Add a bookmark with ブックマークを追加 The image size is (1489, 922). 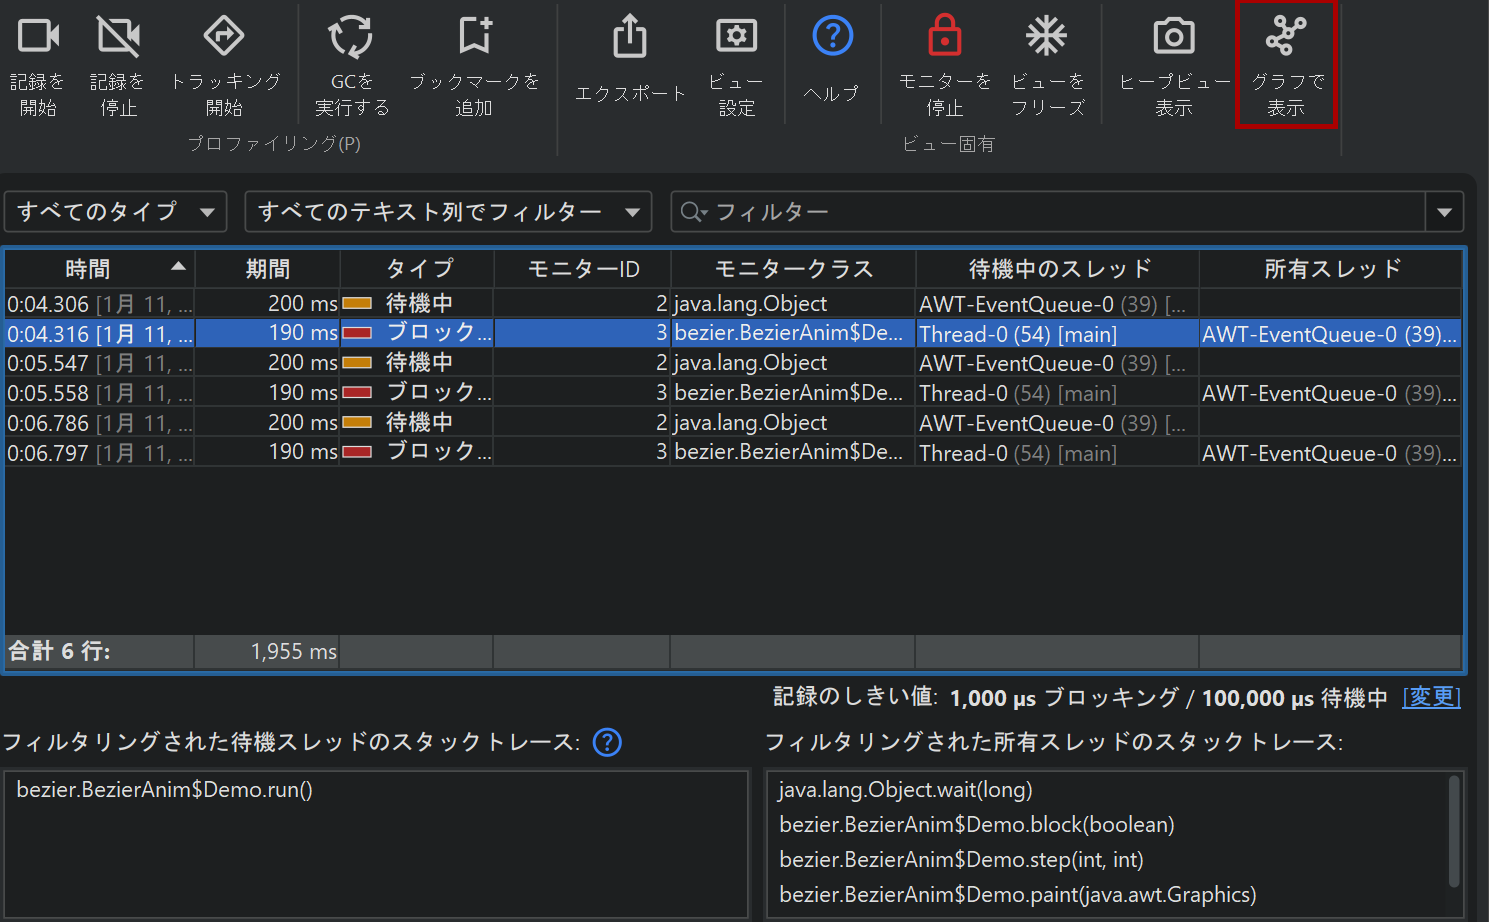click(474, 37)
